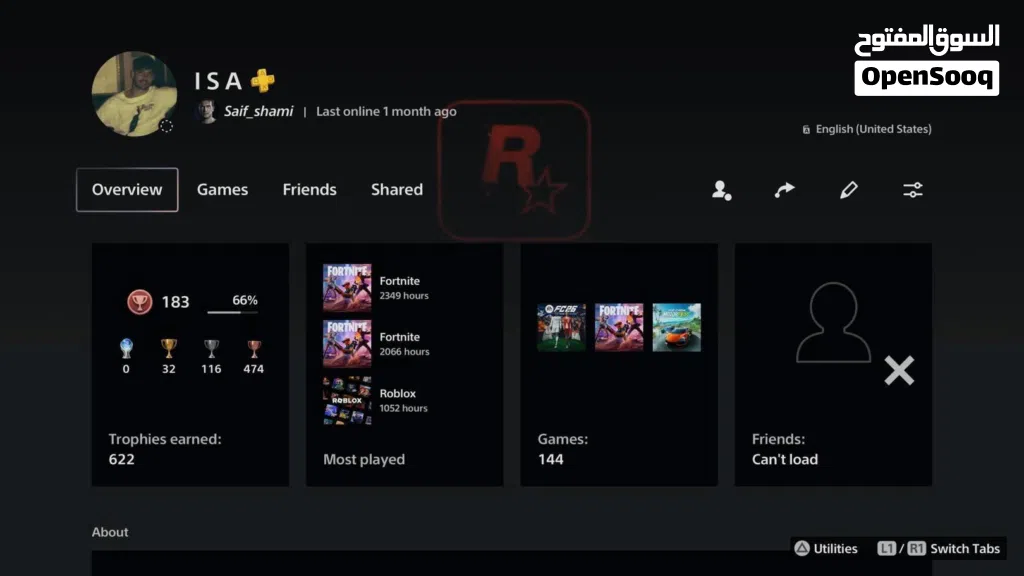The height and width of the screenshot is (576, 1024).
Task: Click the 32 gold trophy count
Action: 168,369
